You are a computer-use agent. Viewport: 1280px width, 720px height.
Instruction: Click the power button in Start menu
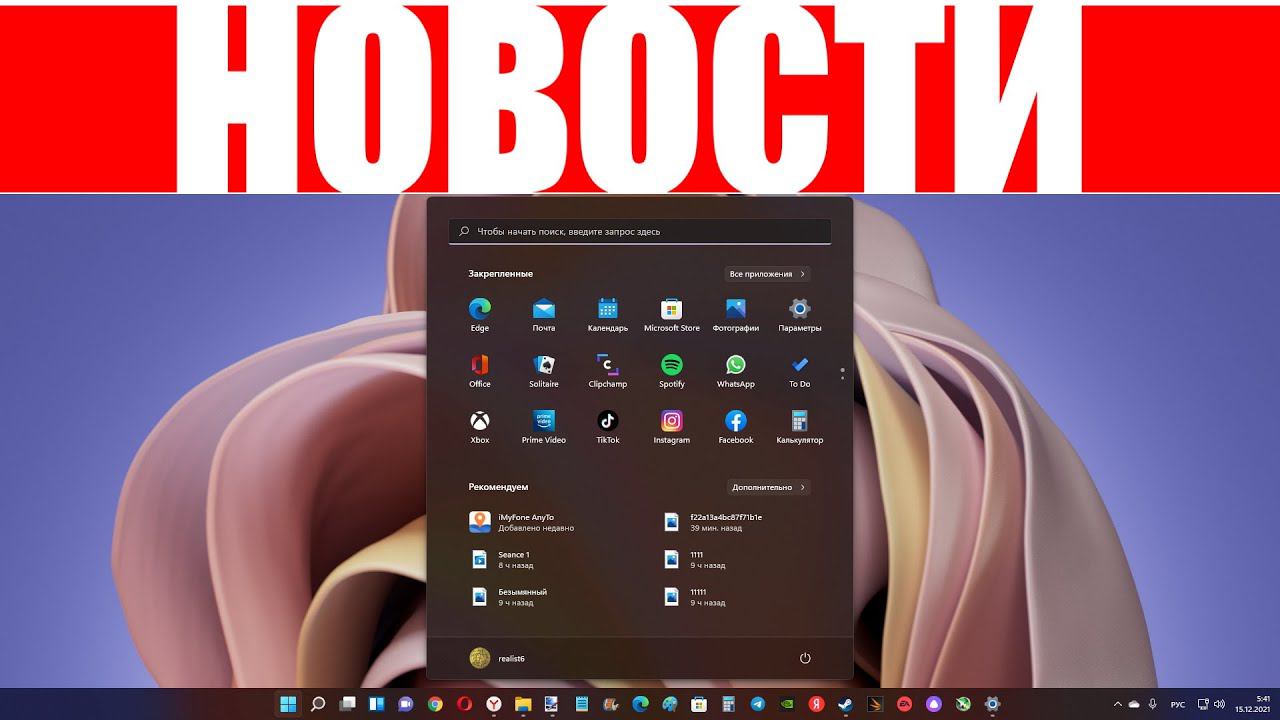[805, 658]
